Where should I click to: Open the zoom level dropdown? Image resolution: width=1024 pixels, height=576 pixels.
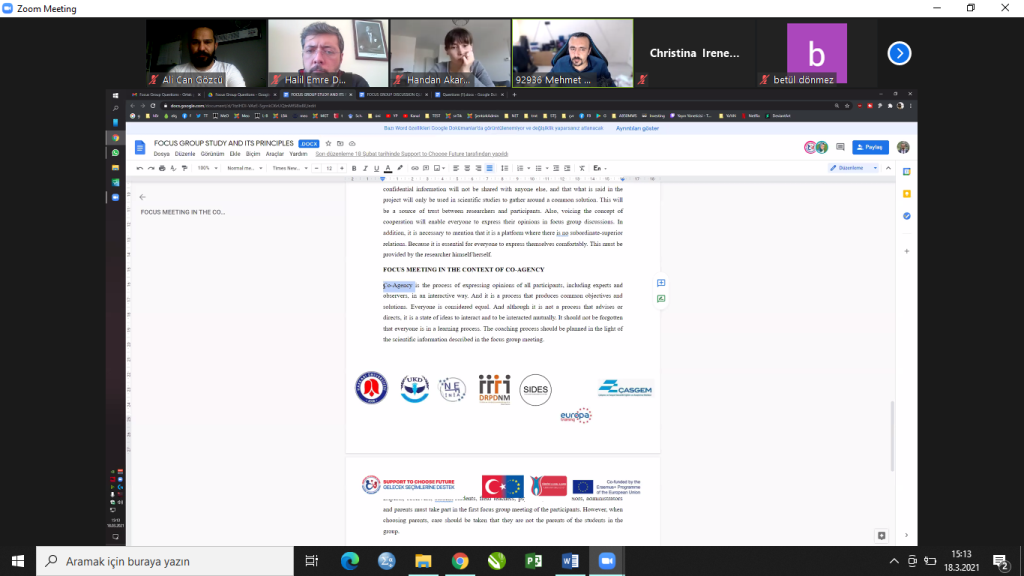pos(207,168)
